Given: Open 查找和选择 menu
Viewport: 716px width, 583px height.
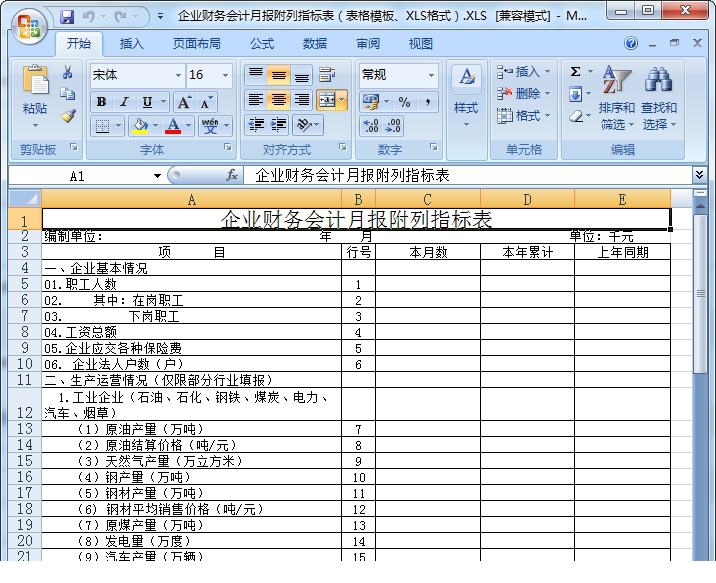Looking at the screenshot, I should [659, 97].
